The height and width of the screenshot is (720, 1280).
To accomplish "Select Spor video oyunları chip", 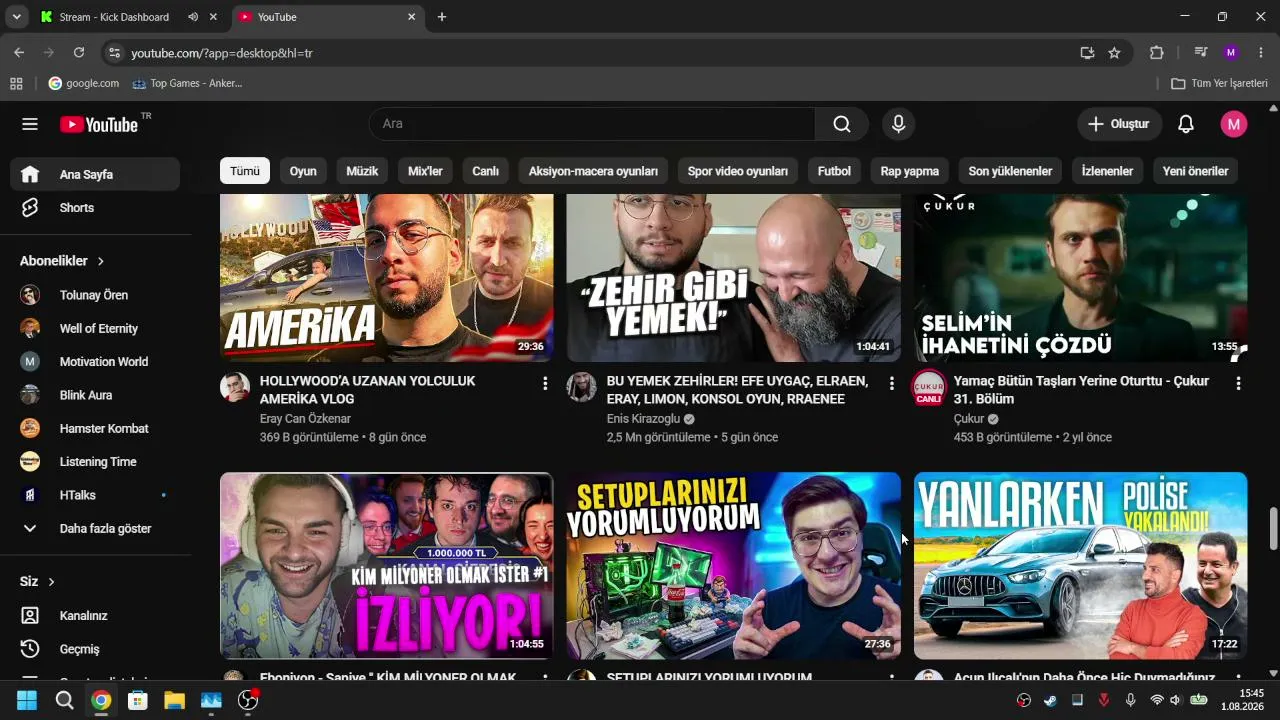I will coord(738,171).
